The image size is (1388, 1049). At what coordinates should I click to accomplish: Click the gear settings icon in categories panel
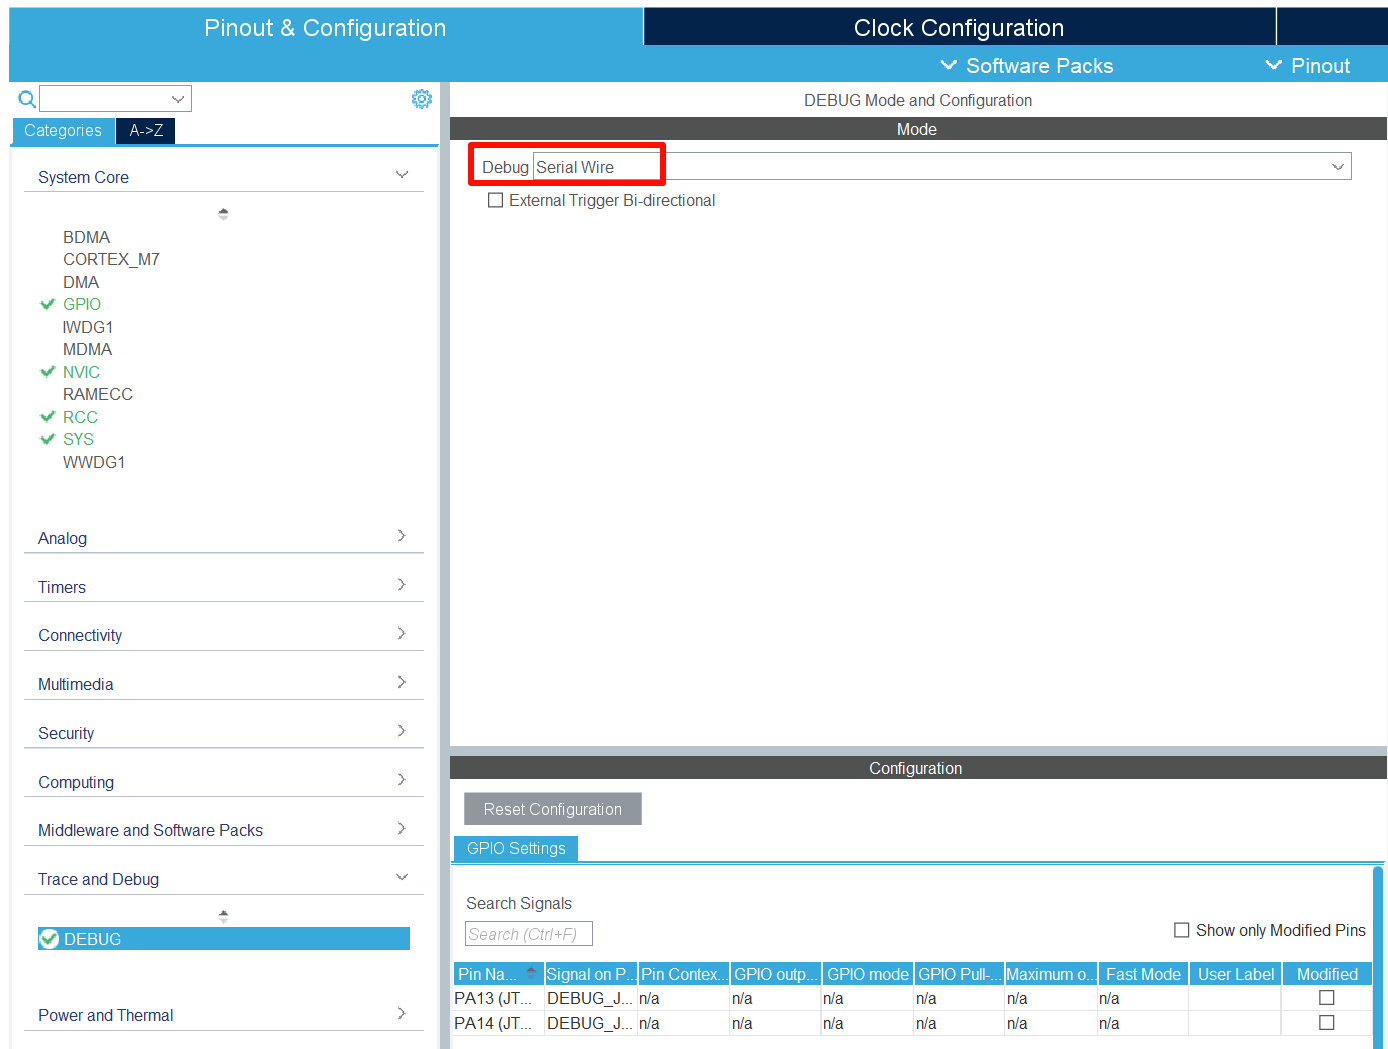point(422,99)
